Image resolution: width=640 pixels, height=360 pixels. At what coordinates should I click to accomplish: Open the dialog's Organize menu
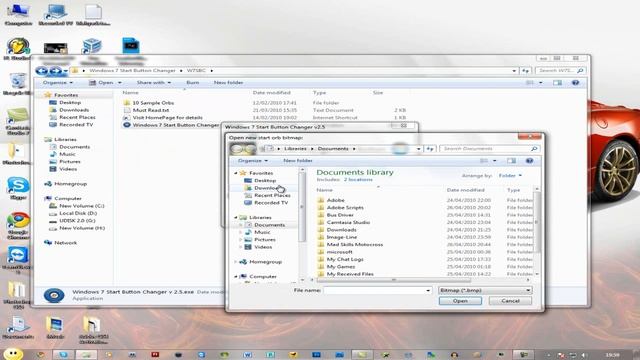click(253, 161)
